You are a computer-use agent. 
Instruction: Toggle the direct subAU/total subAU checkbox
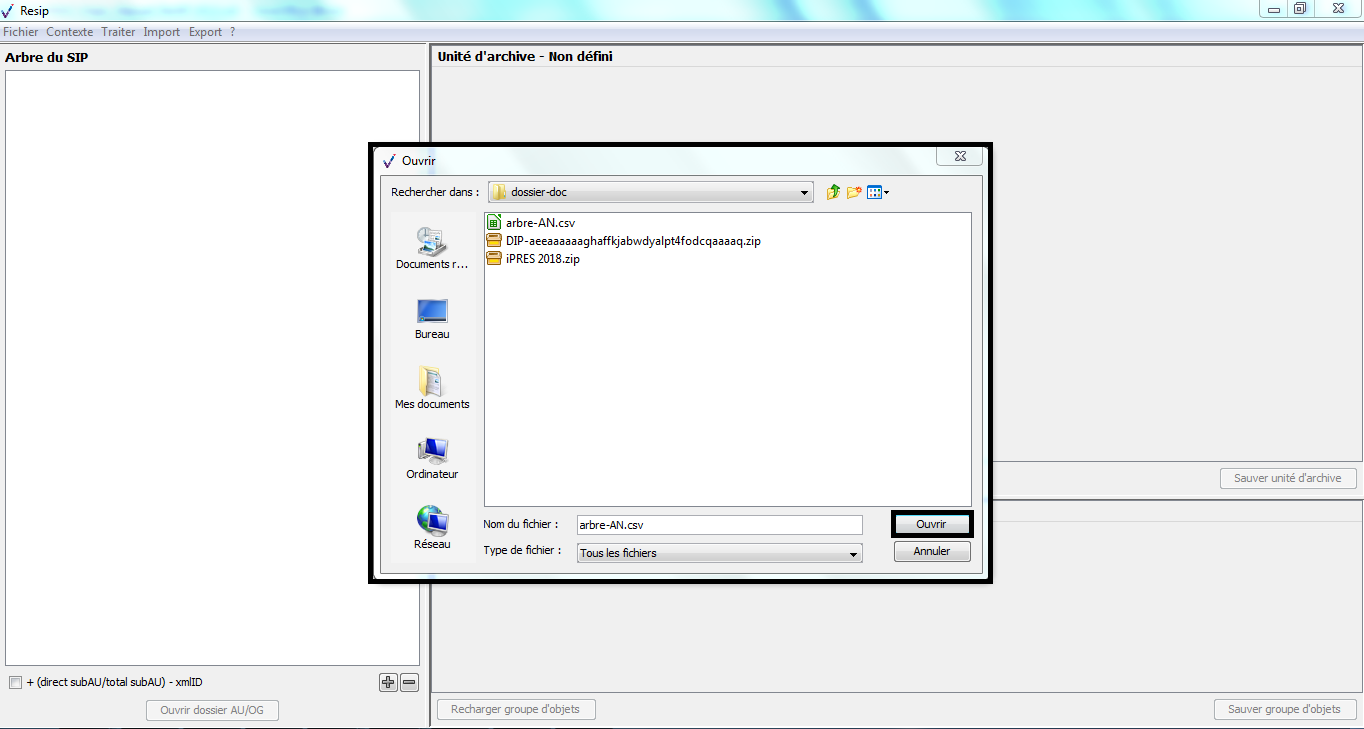coord(15,683)
